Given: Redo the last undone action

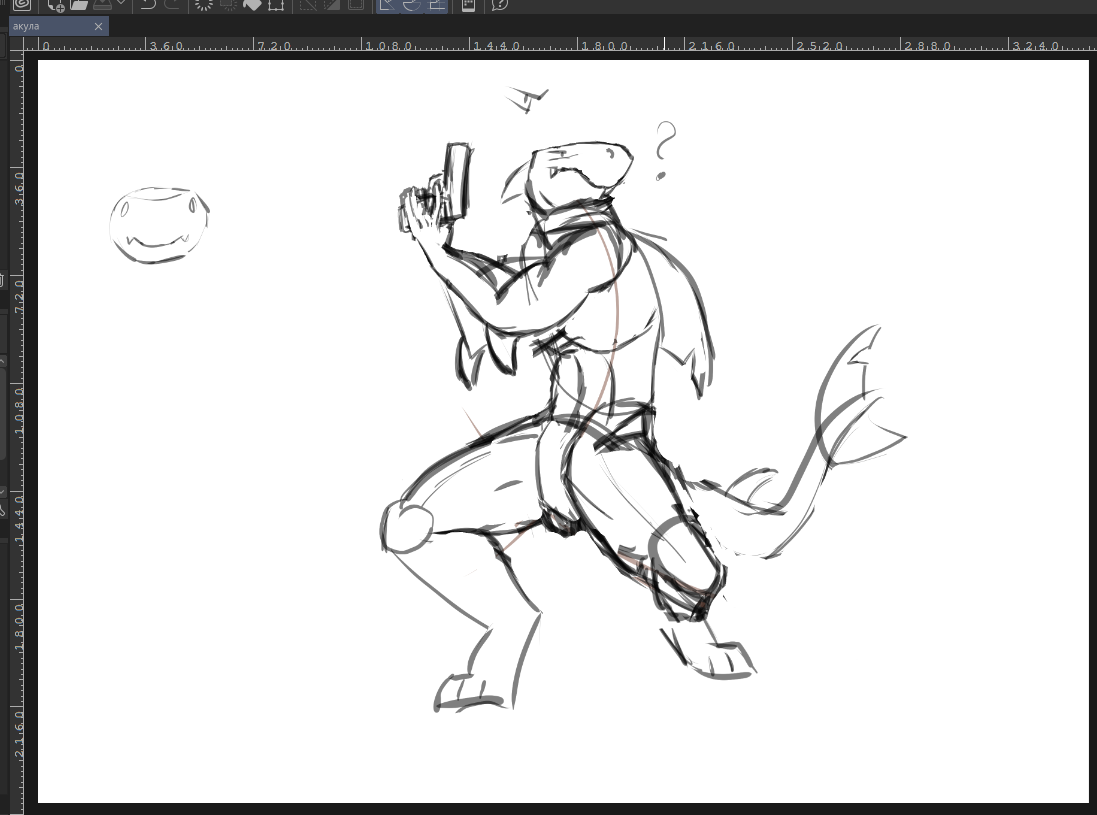Looking at the screenshot, I should [x=172, y=4].
